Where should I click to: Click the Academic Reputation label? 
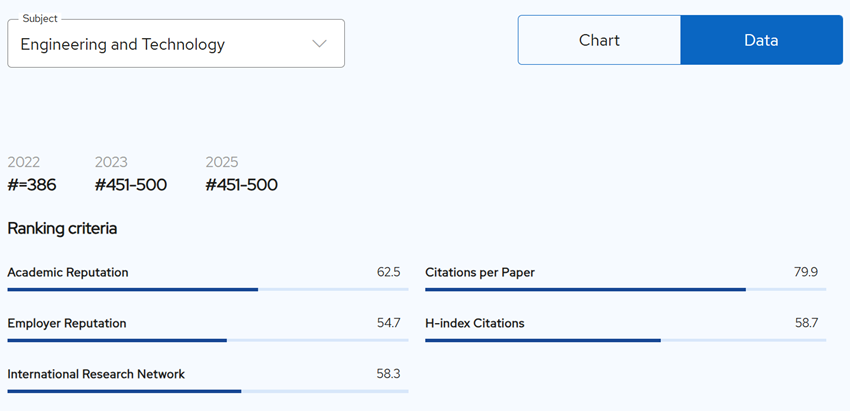(x=68, y=272)
